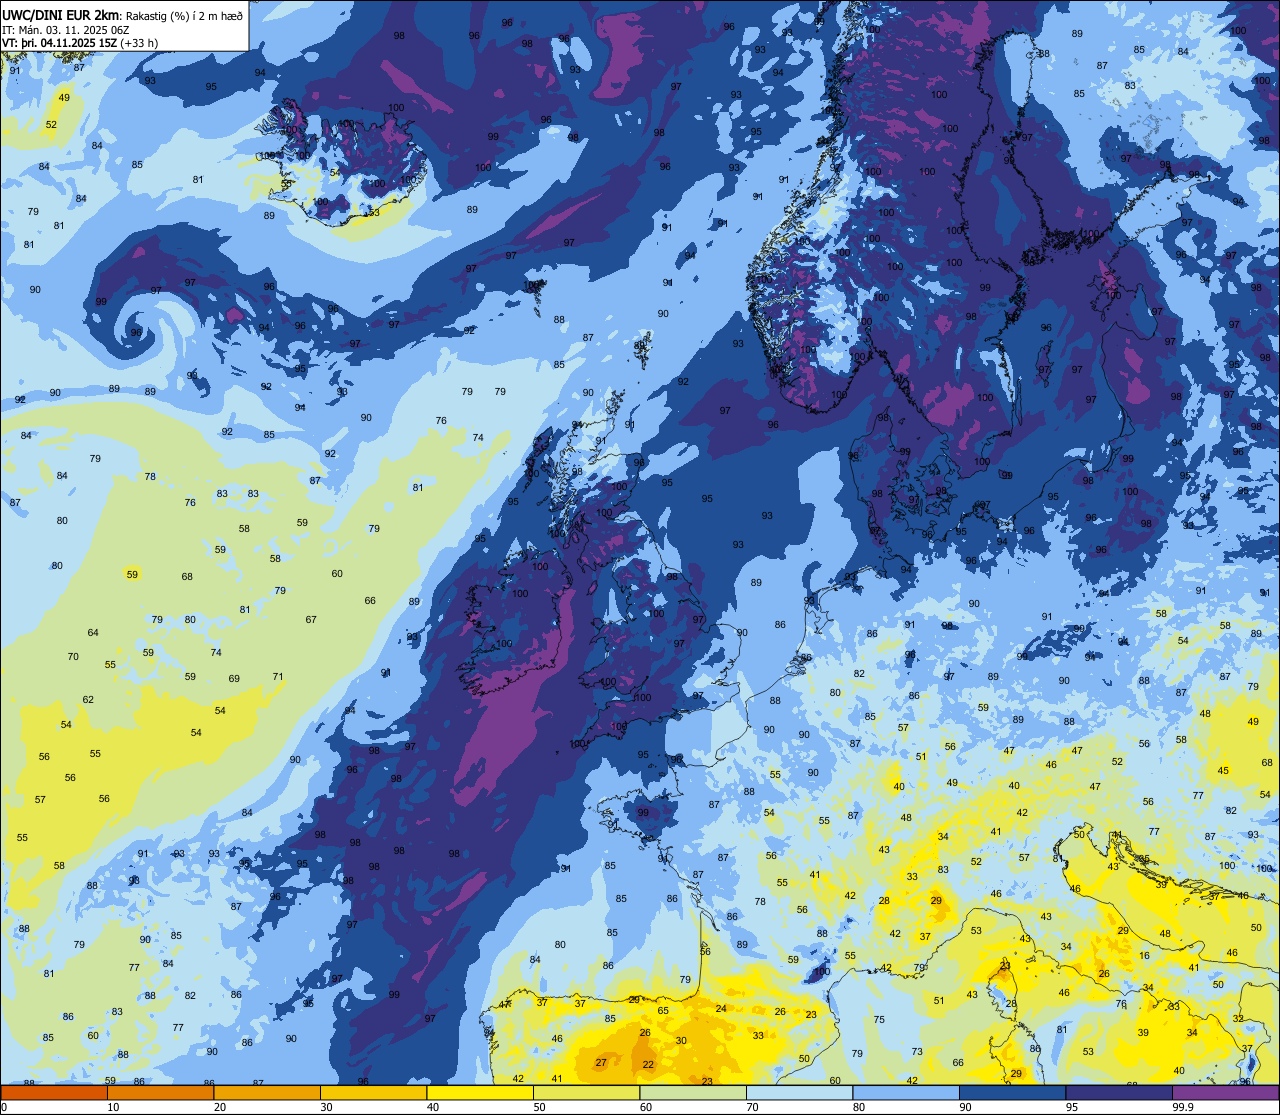Click the 40–50% bright yellow legend swatch

[480, 1092]
